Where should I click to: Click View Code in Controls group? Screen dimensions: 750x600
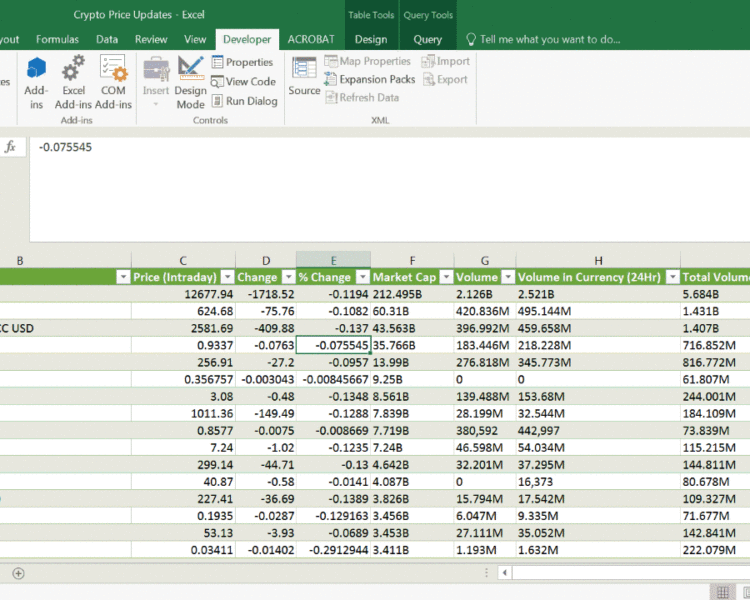tap(243, 82)
